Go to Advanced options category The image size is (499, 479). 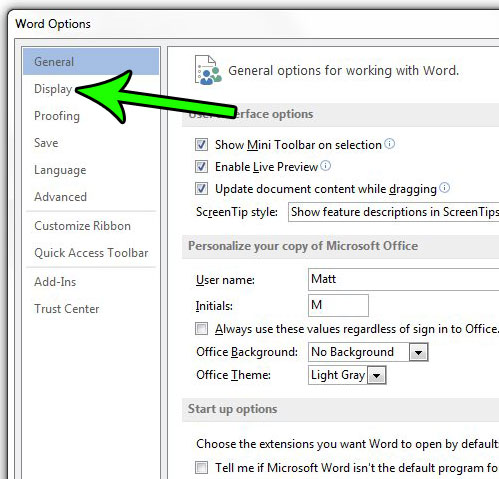tap(60, 197)
